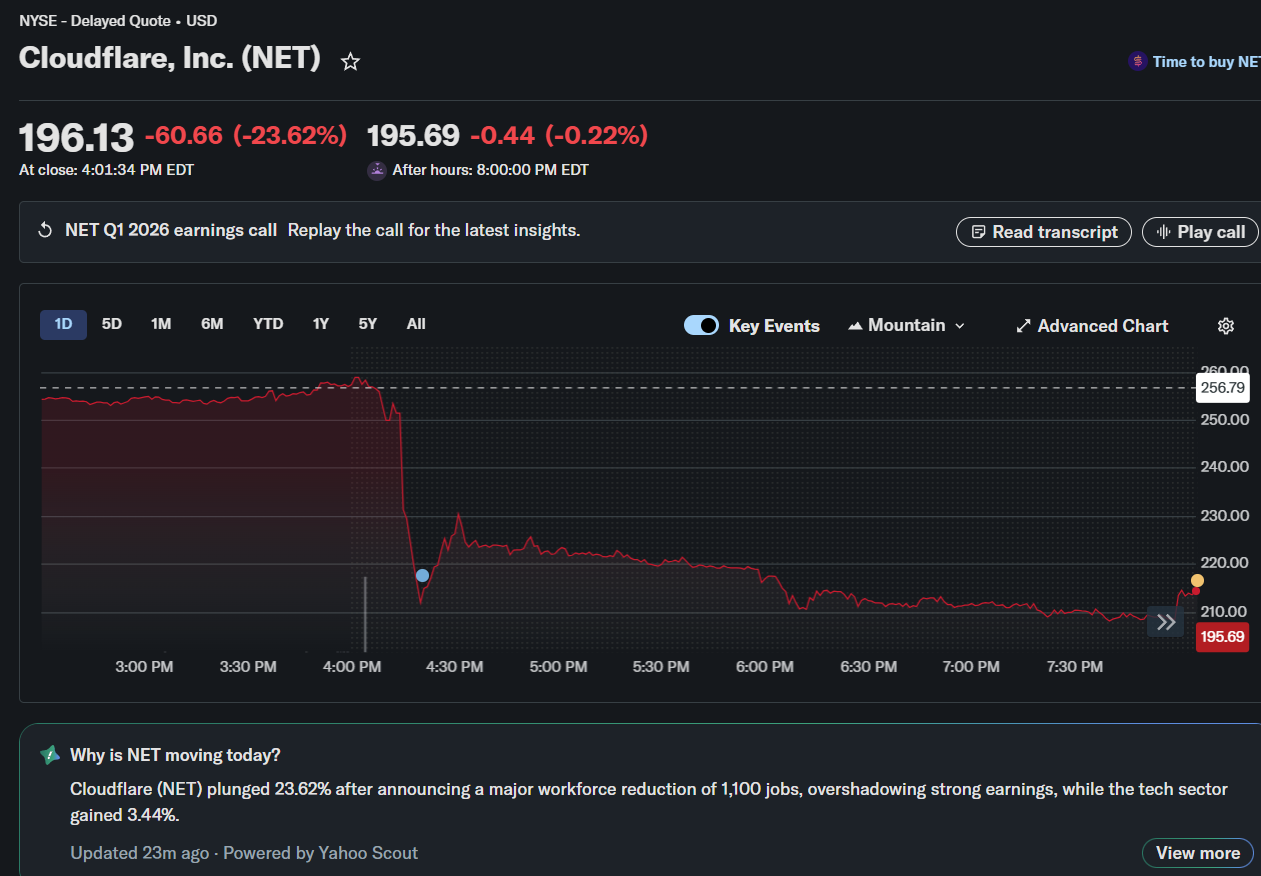Click the -0.44 (-0.22%) after-hours change
The image size is (1261, 876).
click(x=559, y=135)
